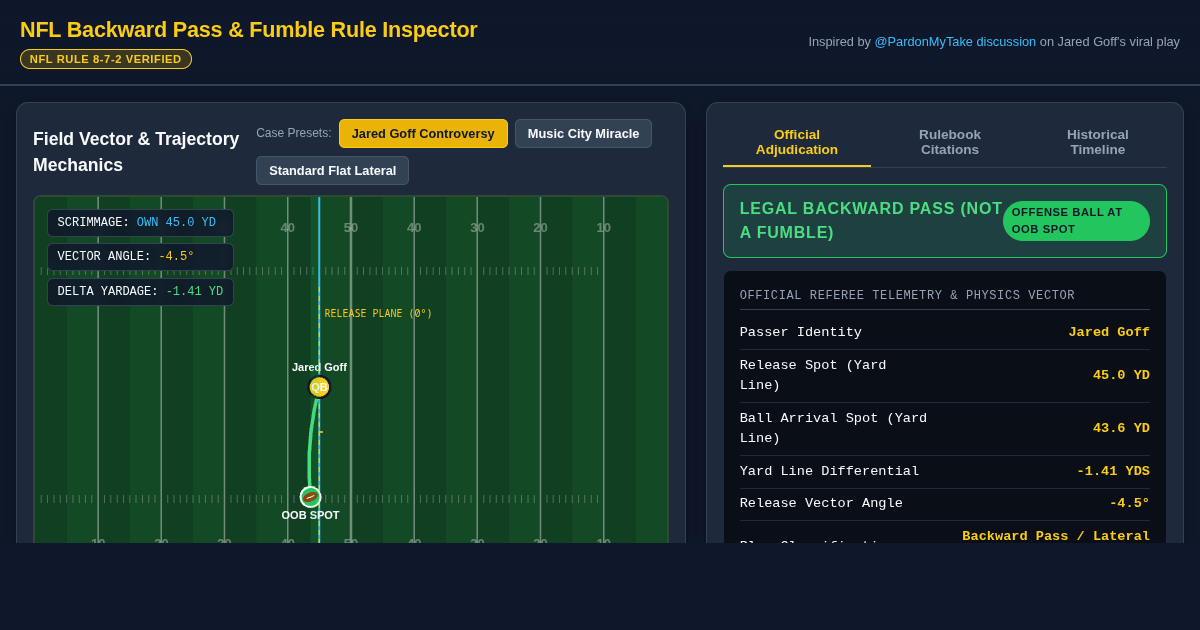This screenshot has width=1200, height=630.
Task: Click the Jared Goff player label on field
Action: tap(319, 367)
